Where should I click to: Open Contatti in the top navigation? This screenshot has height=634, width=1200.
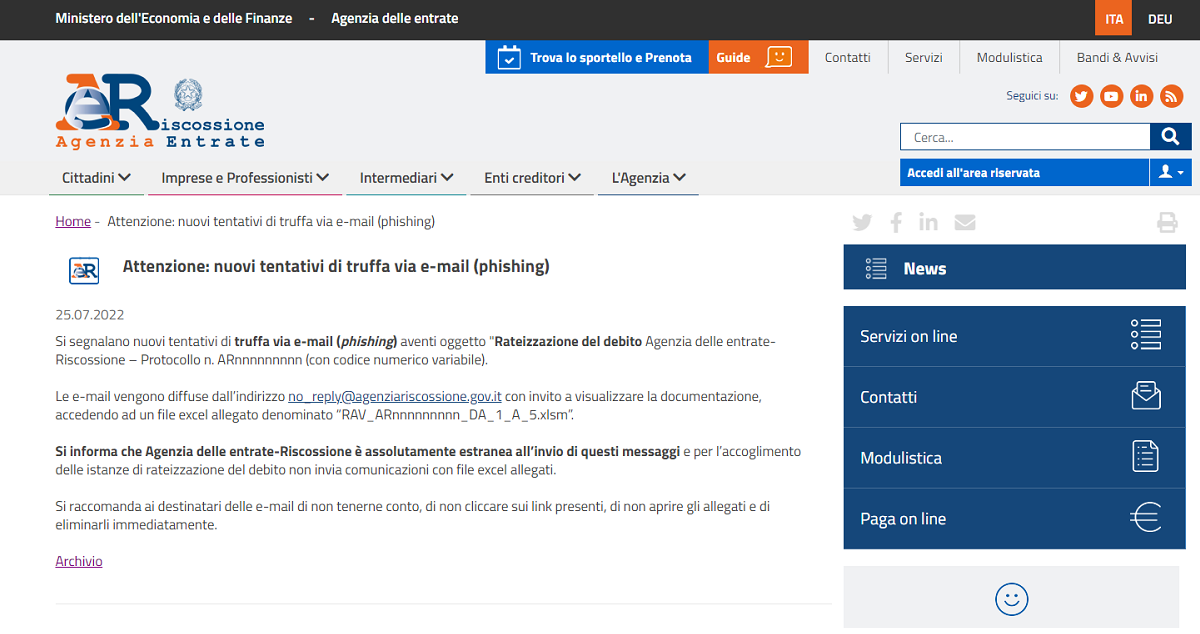[x=848, y=57]
